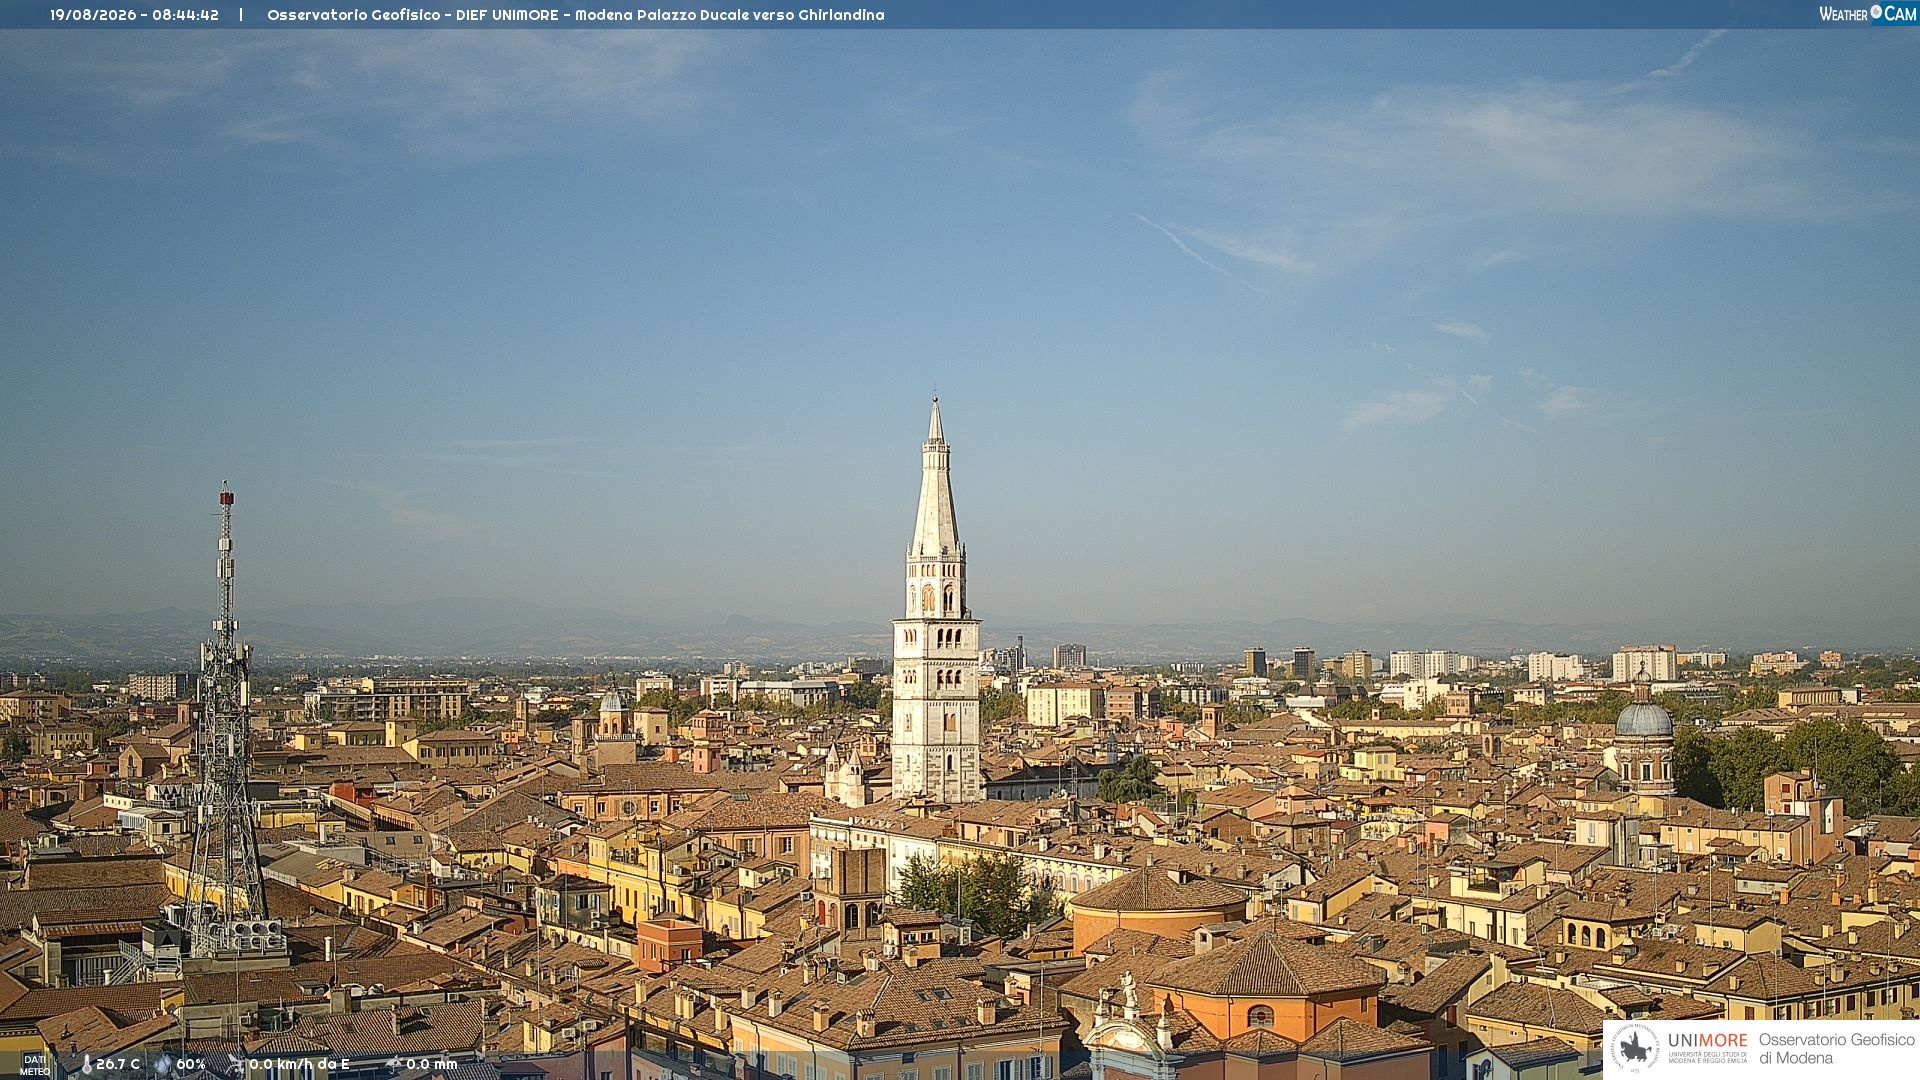This screenshot has width=1920, height=1080.
Task: Click the 19/08/2026 date and time stamp
Action: tap(134, 15)
